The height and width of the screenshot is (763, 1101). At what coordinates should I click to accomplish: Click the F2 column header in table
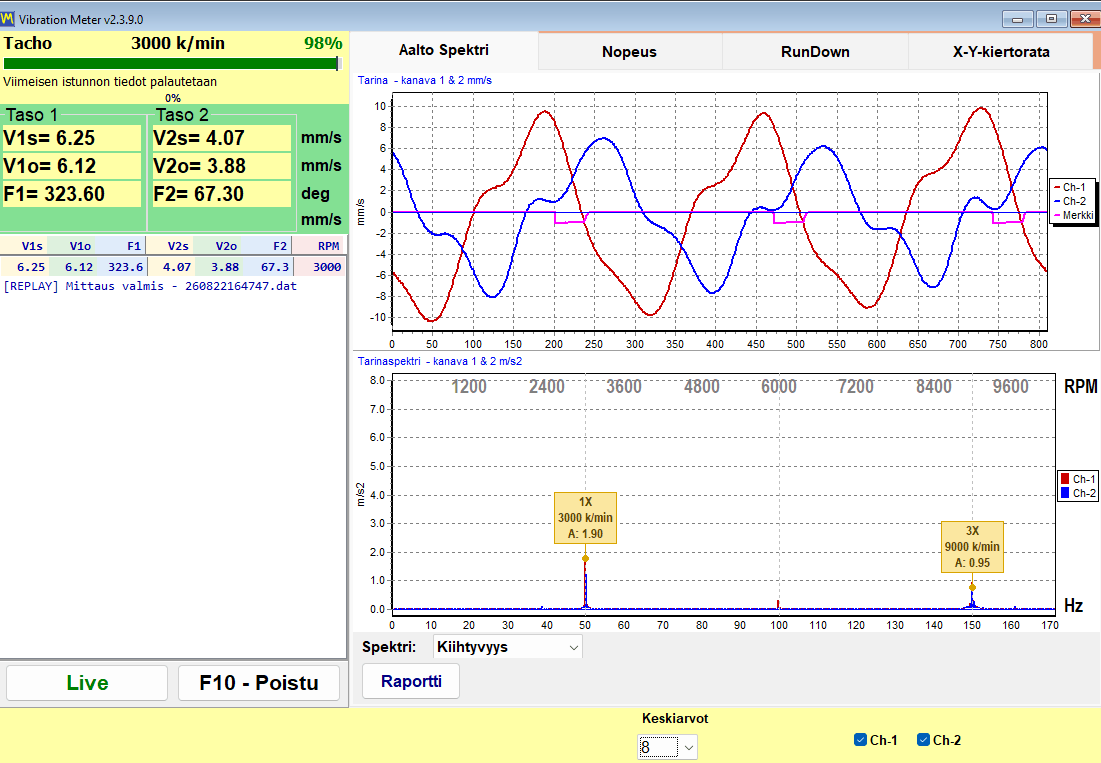pos(267,246)
